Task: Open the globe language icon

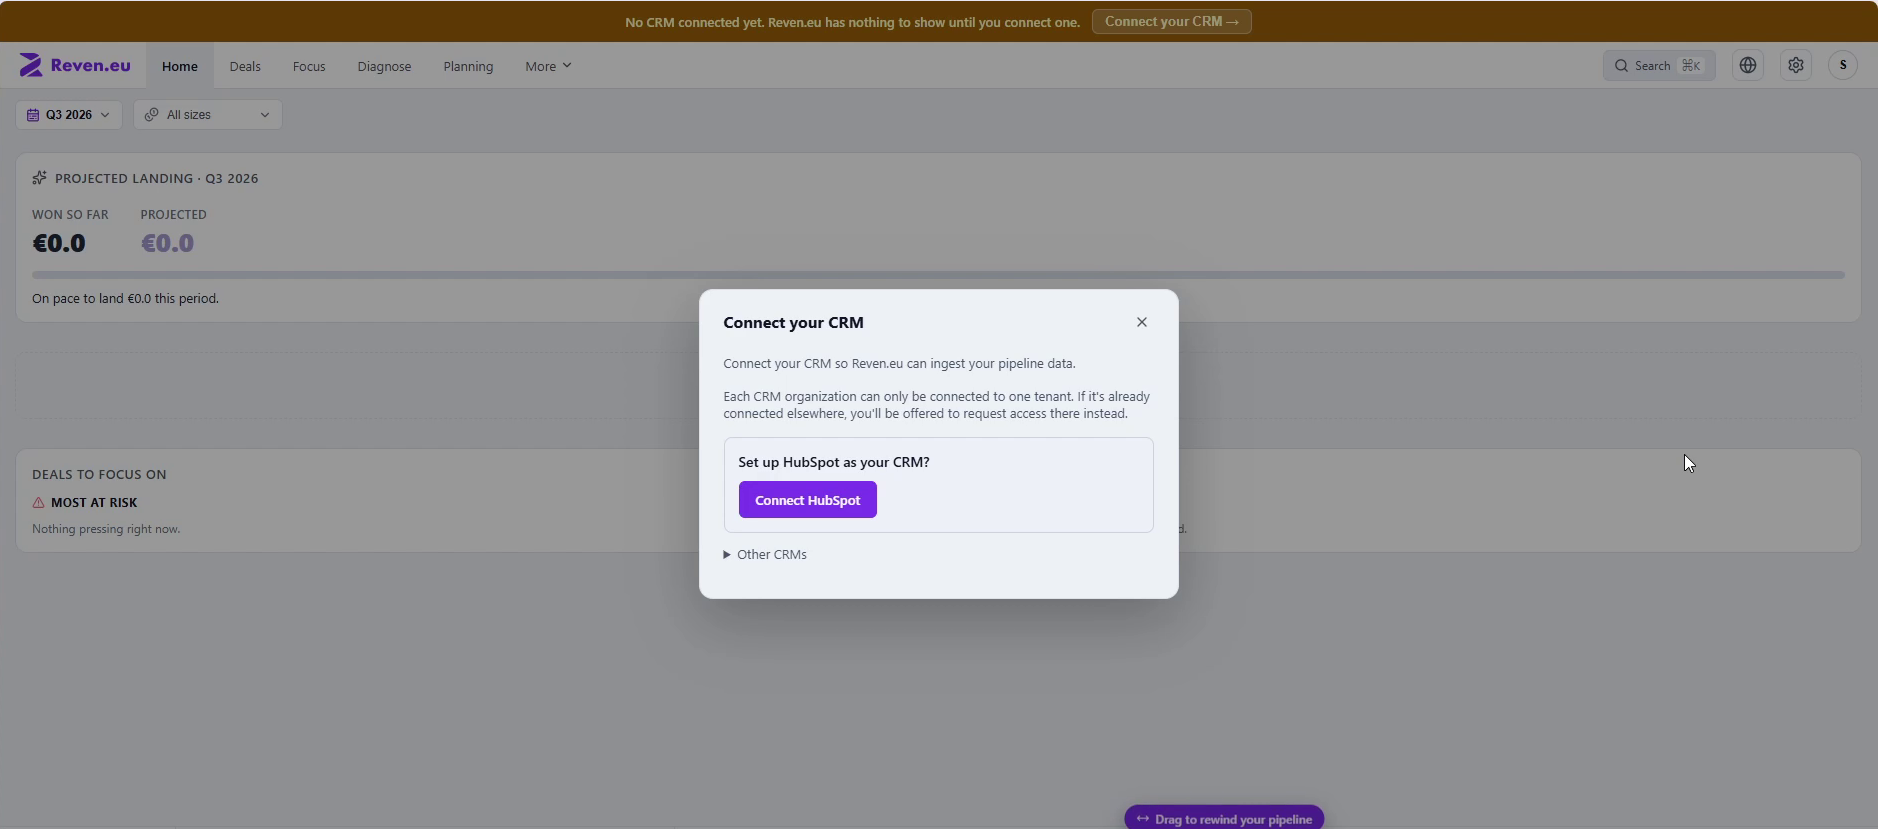Action: click(x=1748, y=65)
